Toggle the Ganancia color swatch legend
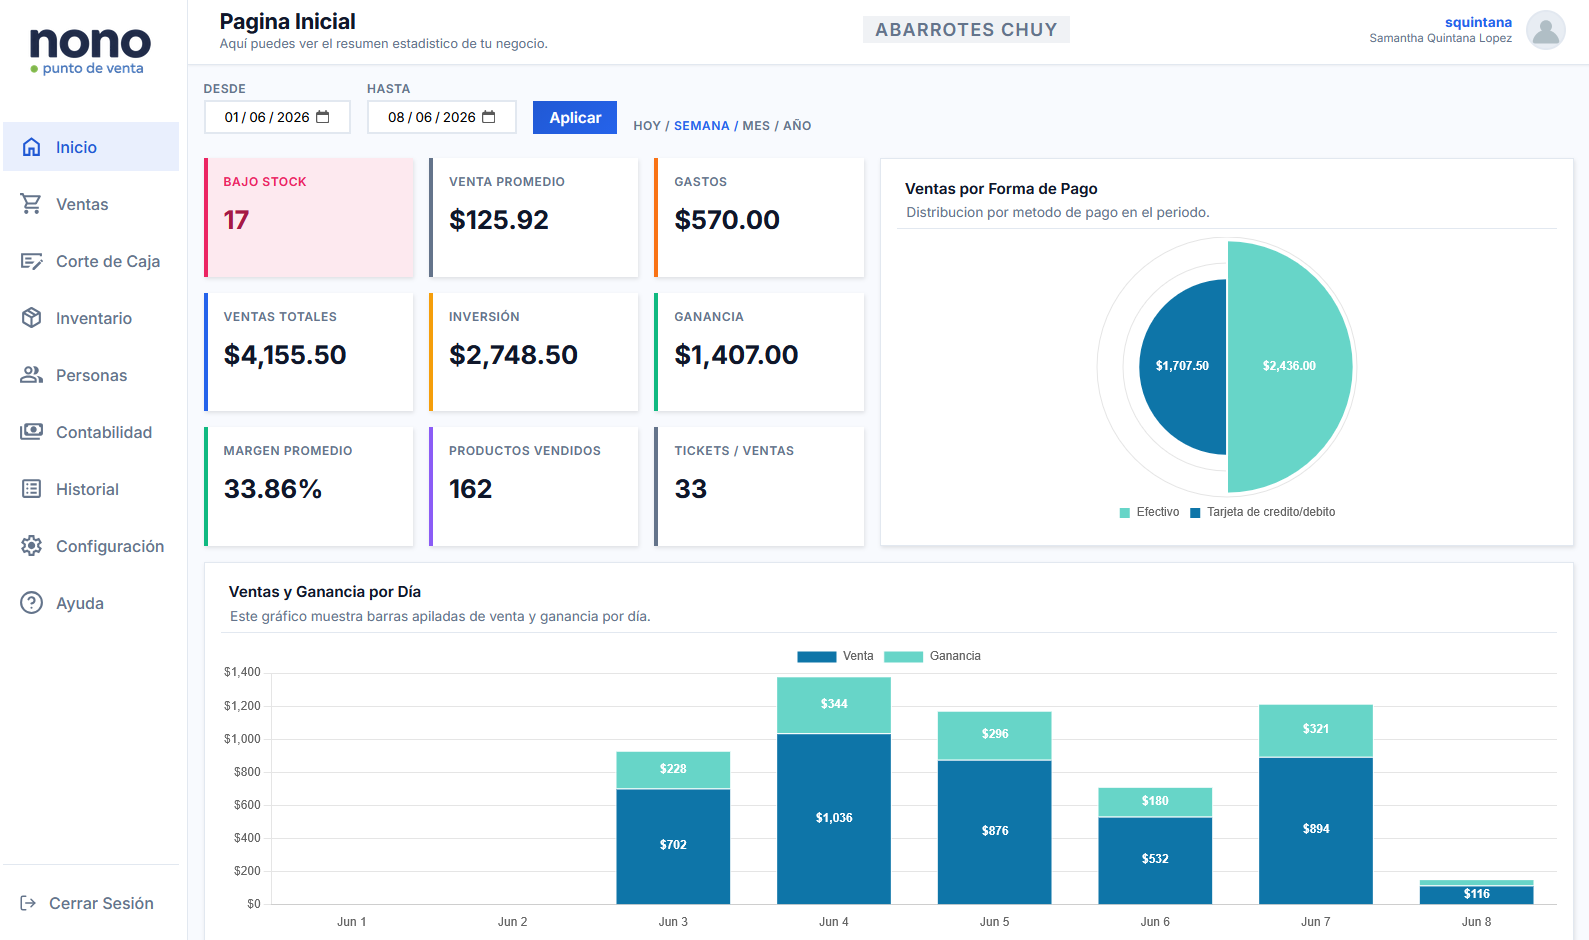The image size is (1589, 940). click(x=903, y=657)
